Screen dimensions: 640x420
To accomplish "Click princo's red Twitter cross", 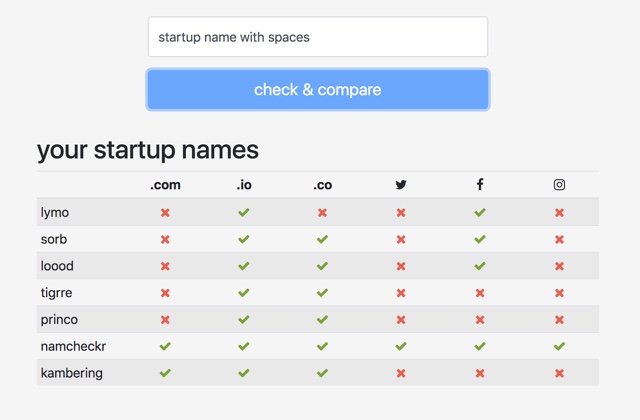I will pyautogui.click(x=401, y=320).
